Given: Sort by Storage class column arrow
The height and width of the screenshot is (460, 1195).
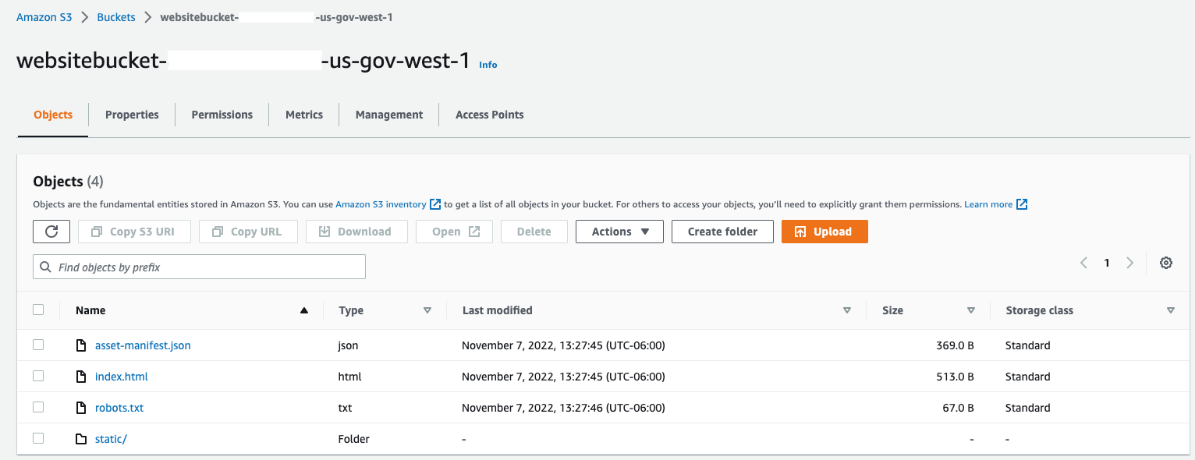Looking at the screenshot, I should point(1171,311).
